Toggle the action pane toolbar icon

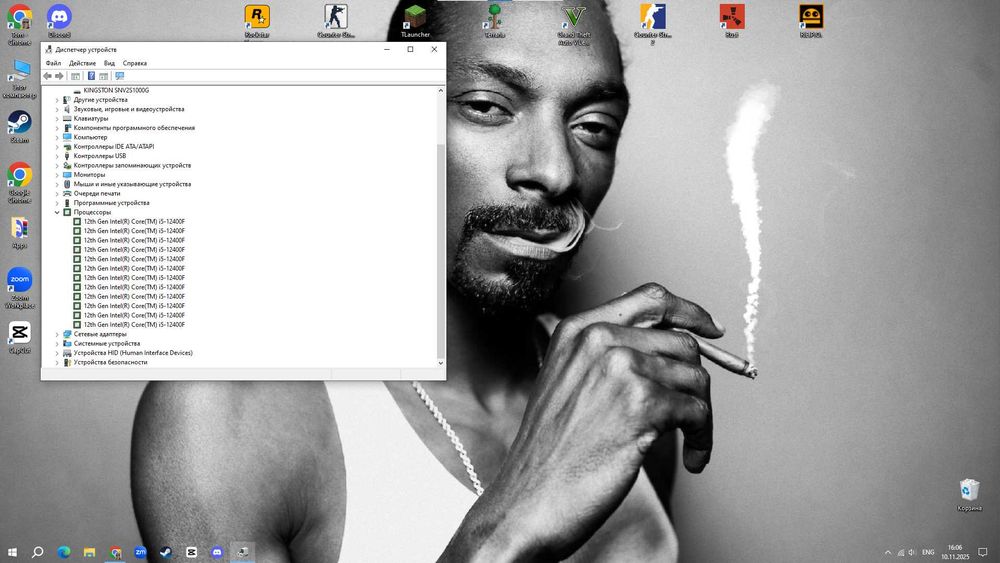pyautogui.click(x=103, y=76)
